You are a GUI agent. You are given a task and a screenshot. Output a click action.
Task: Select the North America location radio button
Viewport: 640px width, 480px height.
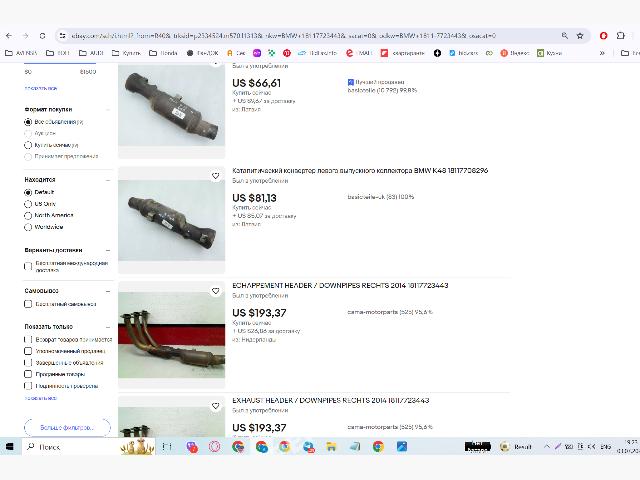pyautogui.click(x=28, y=215)
